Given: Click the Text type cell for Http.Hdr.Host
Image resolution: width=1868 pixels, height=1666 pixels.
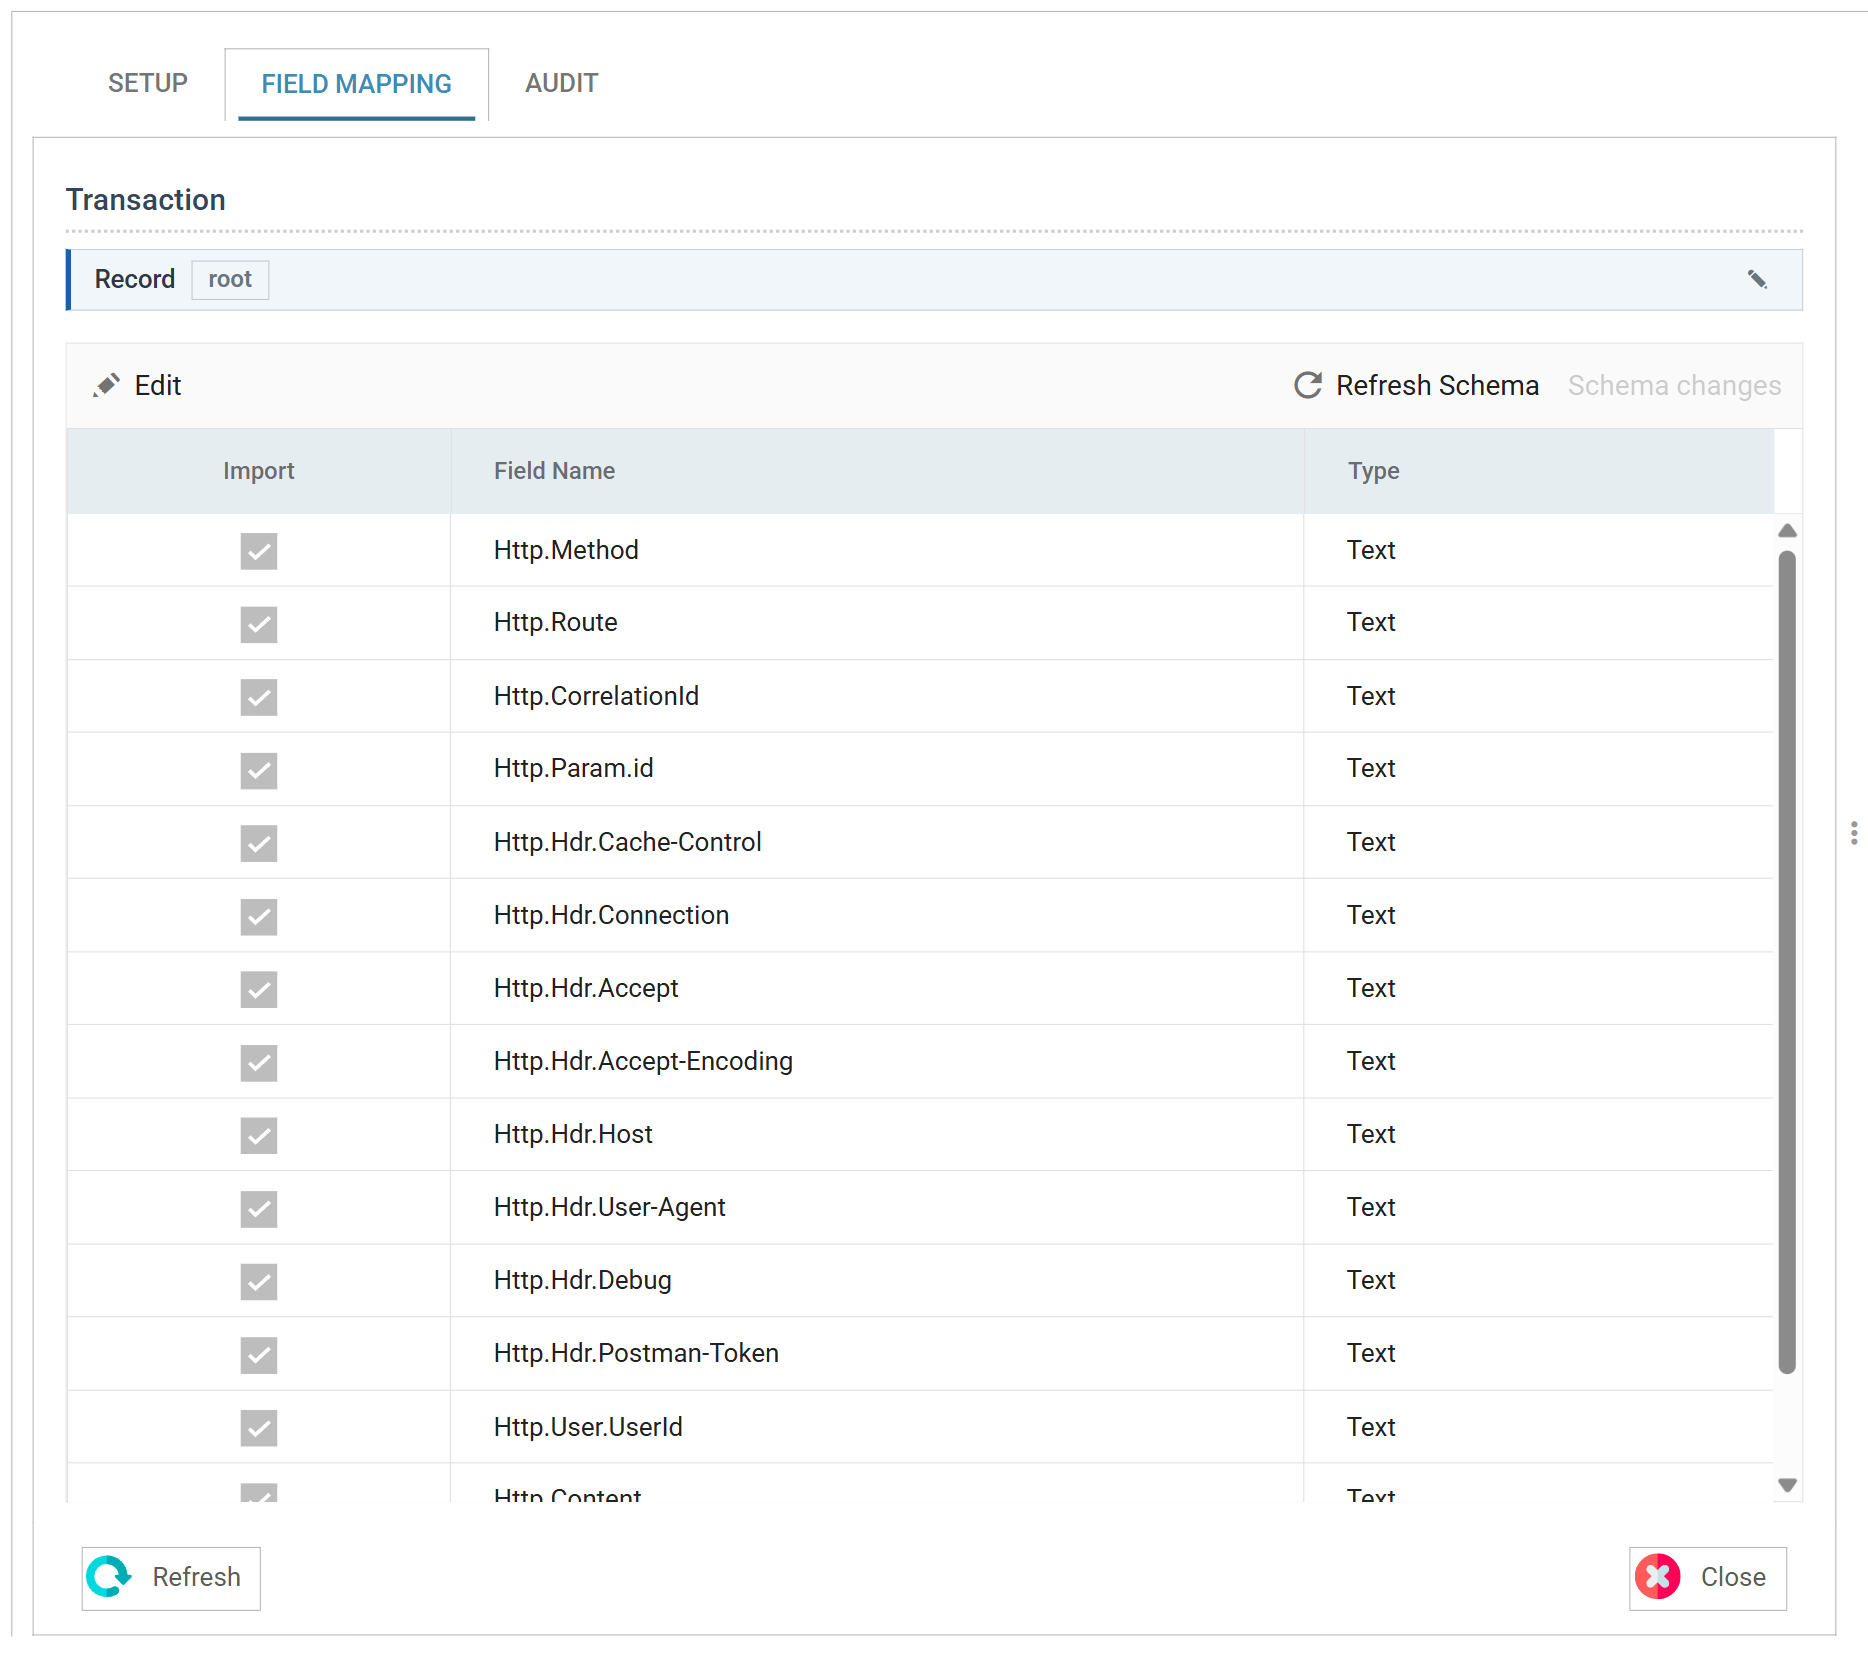Looking at the screenshot, I should coord(1539,1134).
